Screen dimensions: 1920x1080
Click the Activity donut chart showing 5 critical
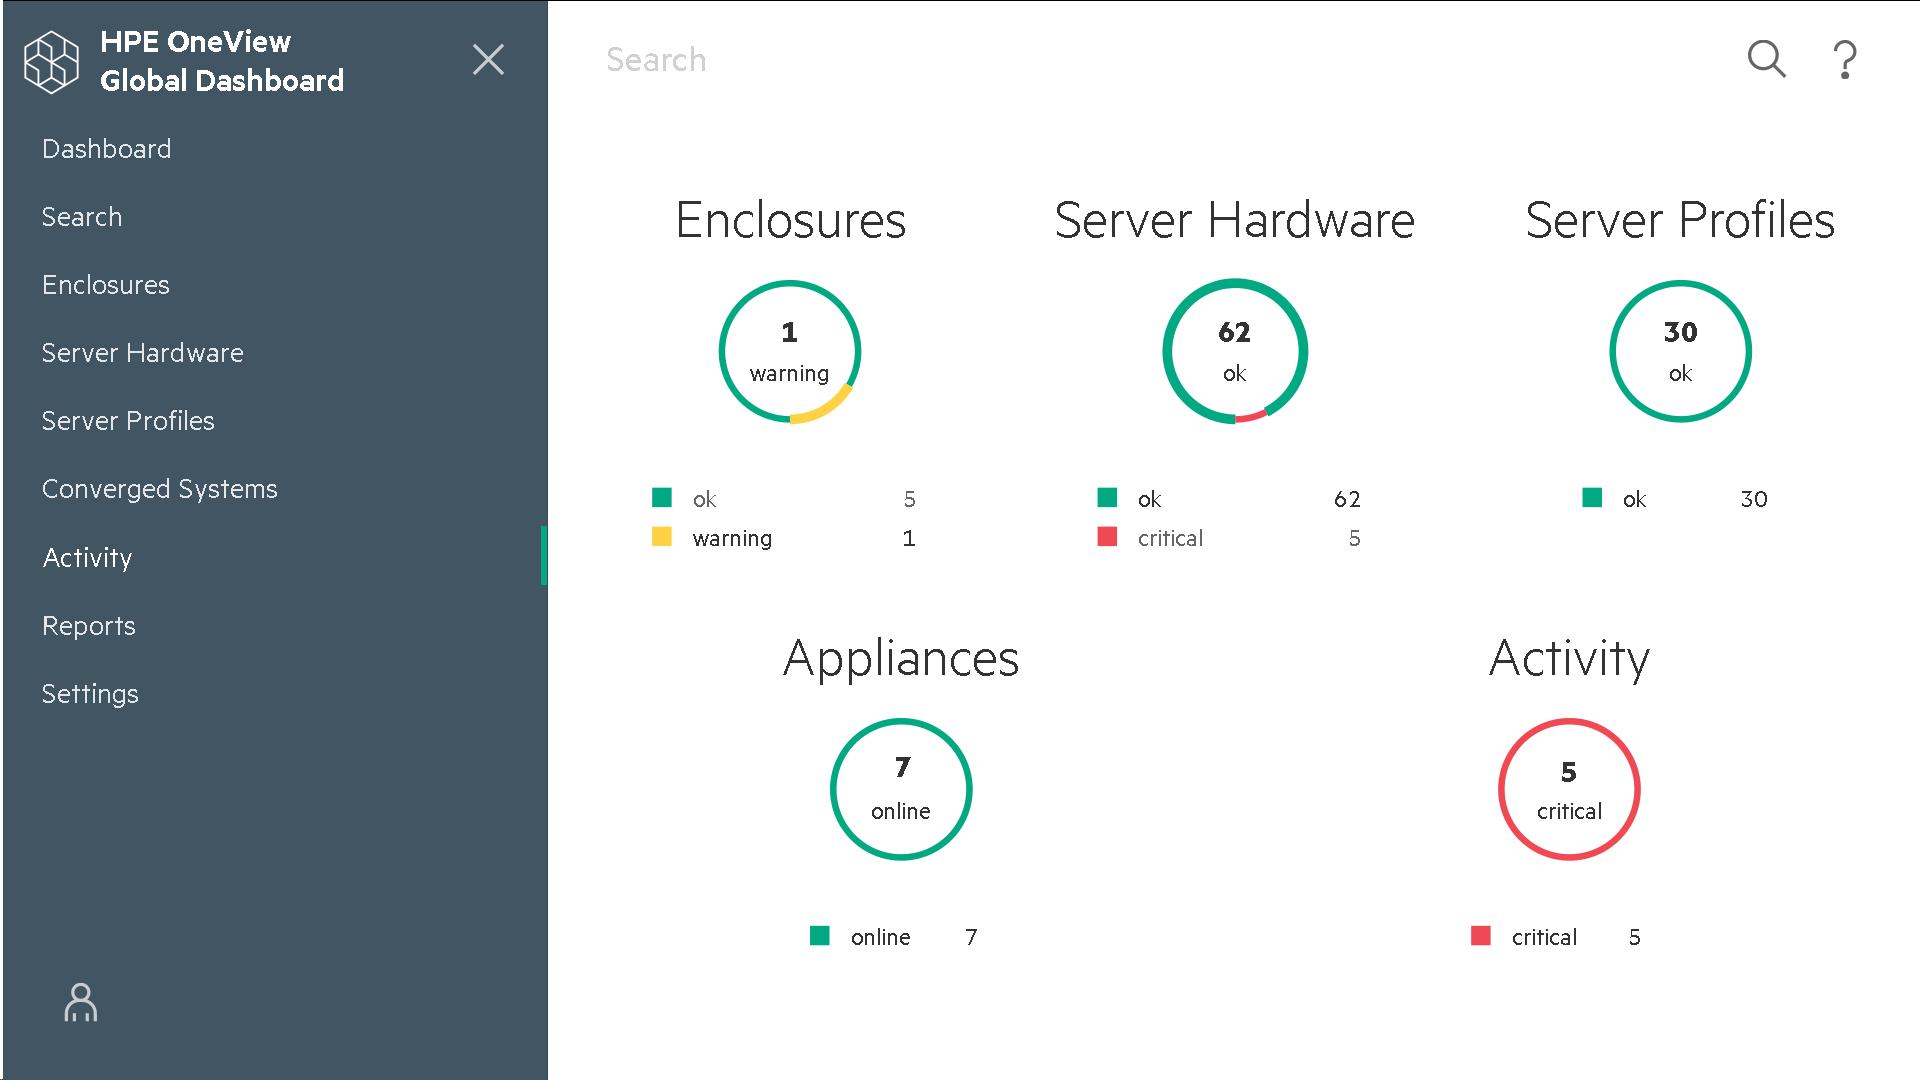click(x=1569, y=790)
